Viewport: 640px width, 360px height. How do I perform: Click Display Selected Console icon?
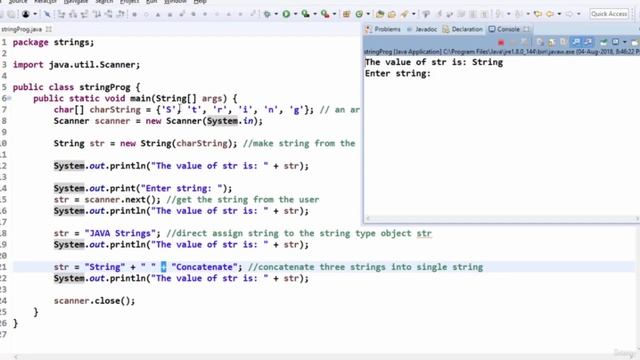point(616,42)
